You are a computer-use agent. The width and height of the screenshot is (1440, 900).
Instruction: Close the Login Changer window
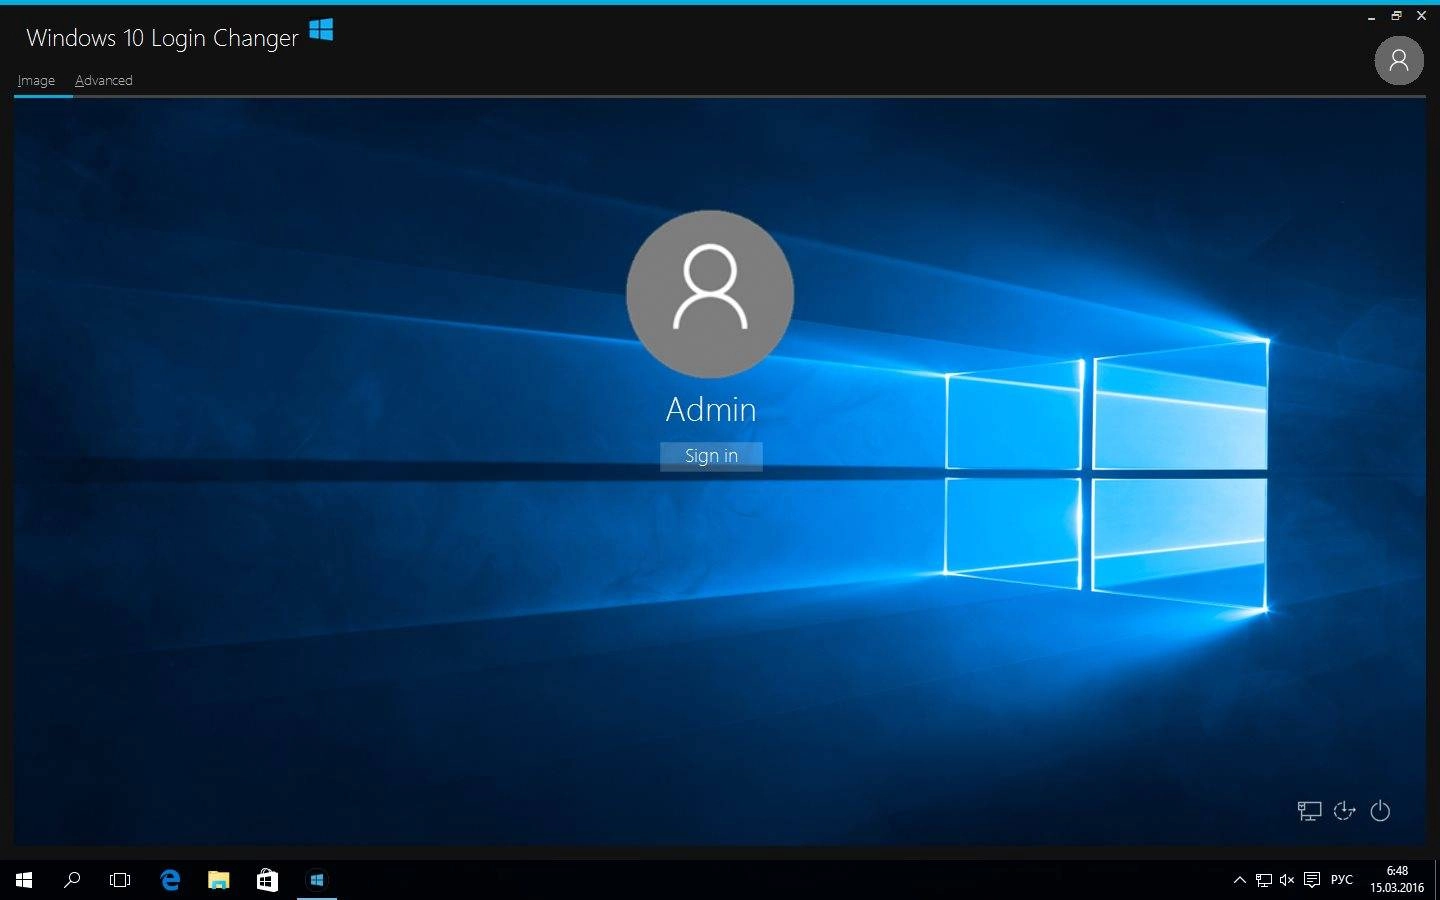(x=1421, y=16)
